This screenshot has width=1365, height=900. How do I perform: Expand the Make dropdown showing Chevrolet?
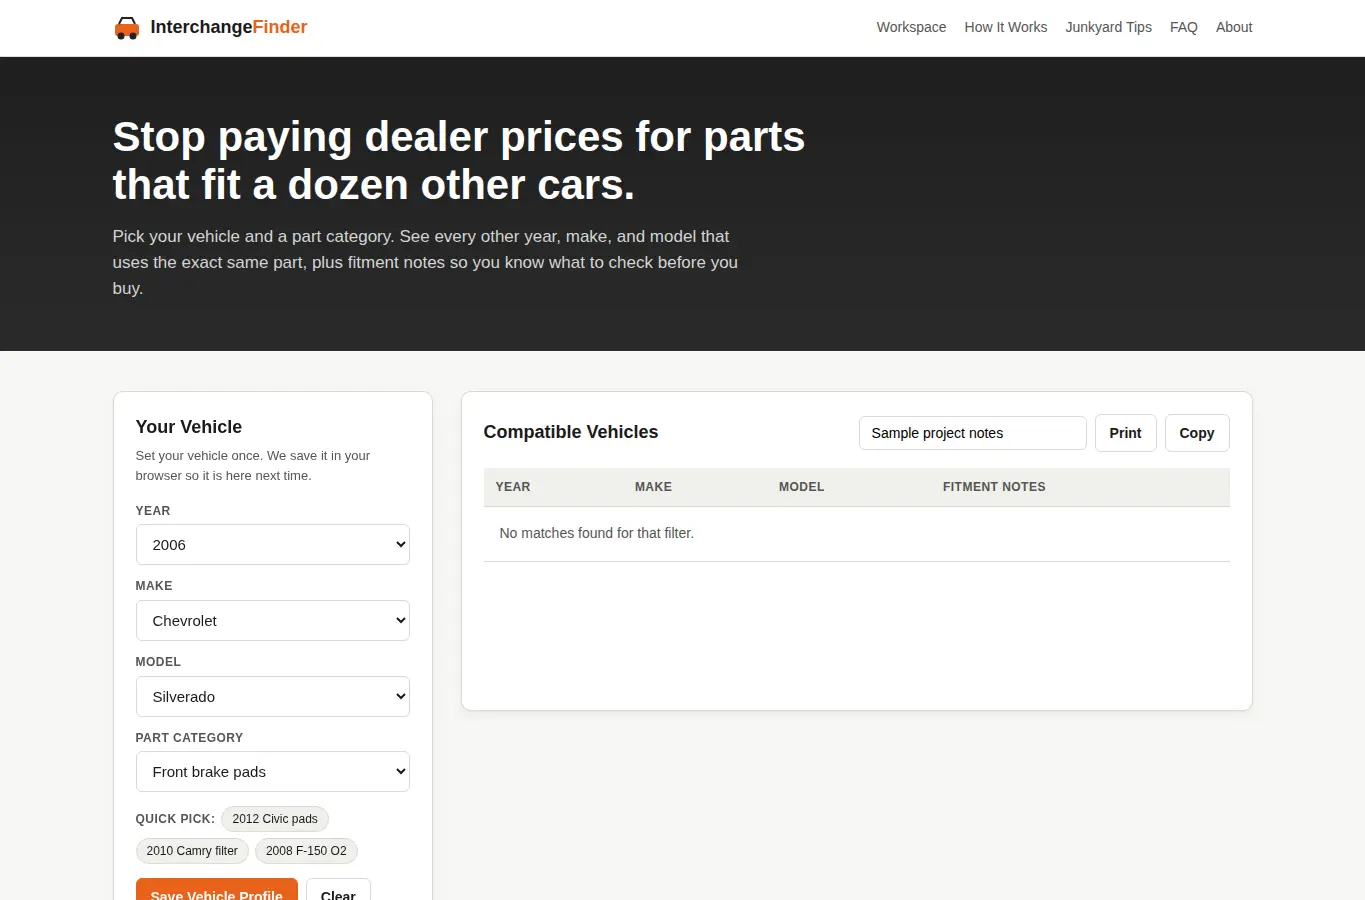click(x=273, y=621)
